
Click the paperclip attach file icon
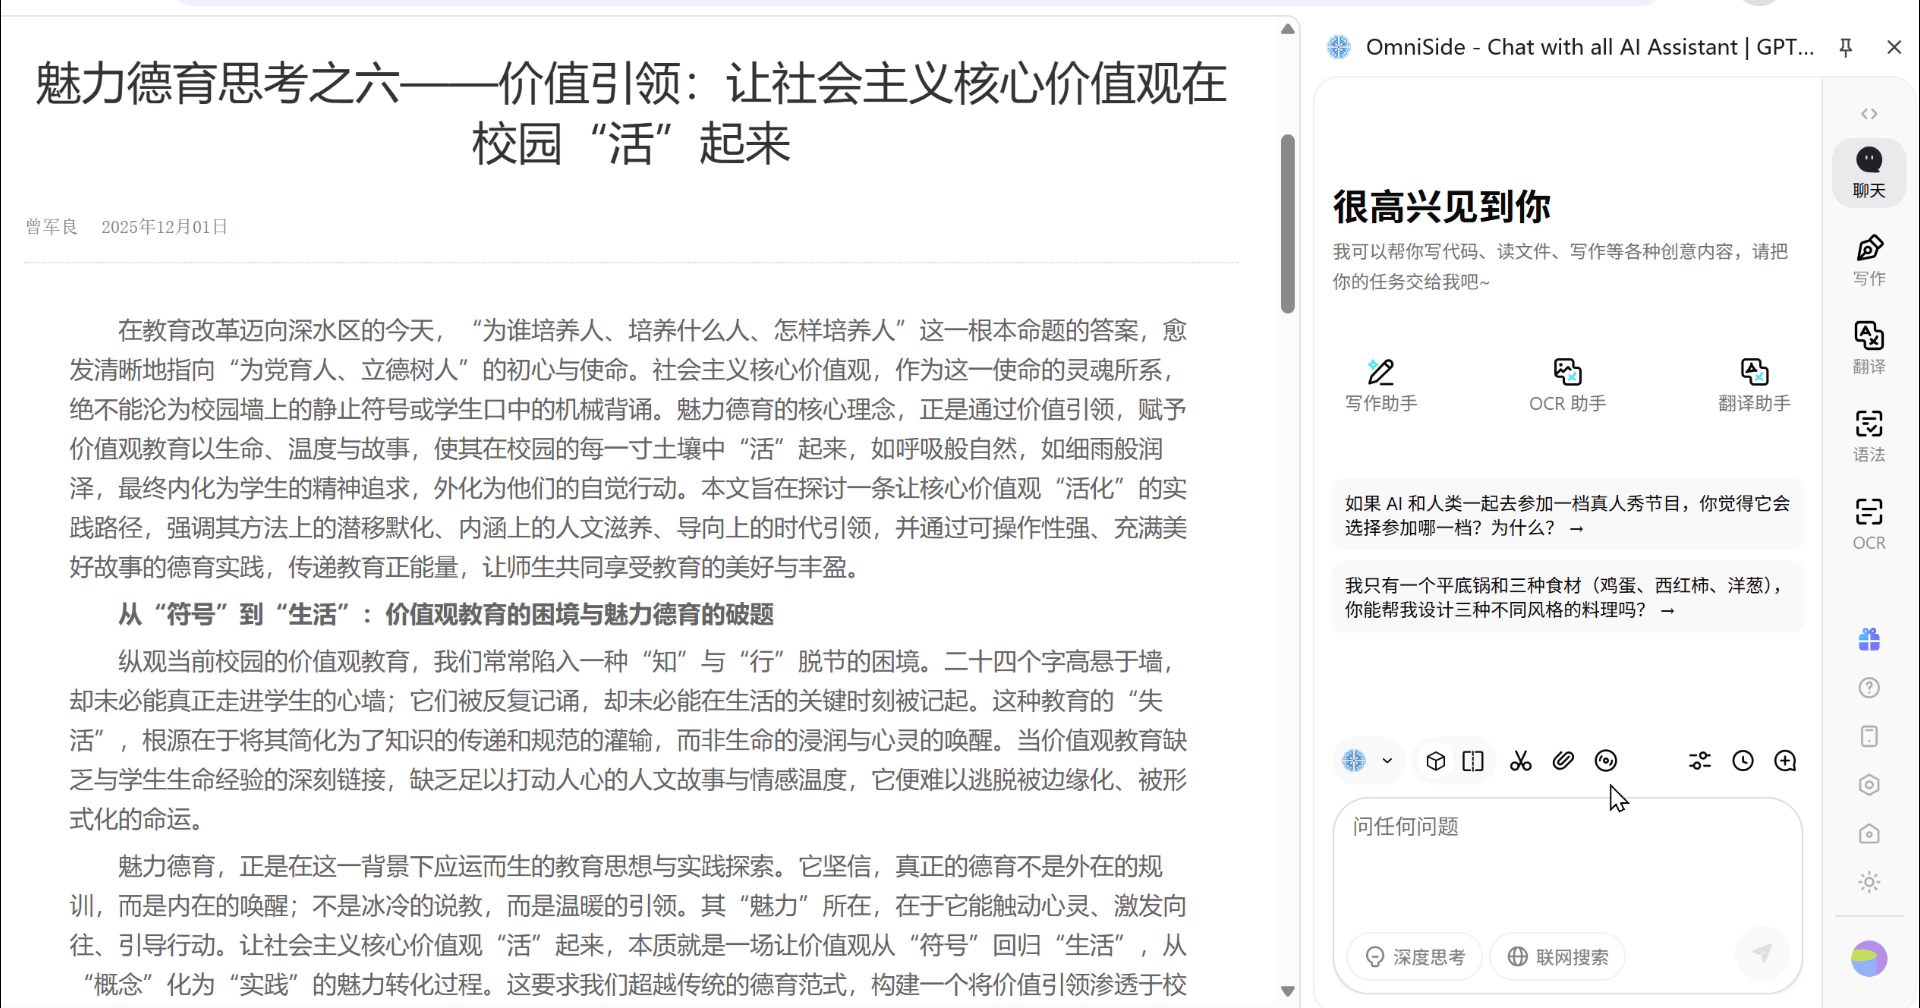pos(1563,761)
